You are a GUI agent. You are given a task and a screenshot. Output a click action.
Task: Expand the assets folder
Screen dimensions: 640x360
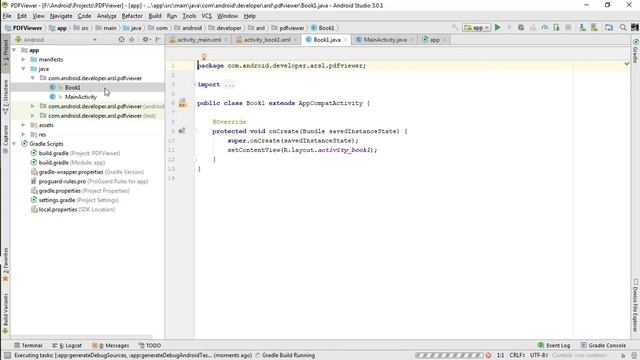[x=24, y=125]
